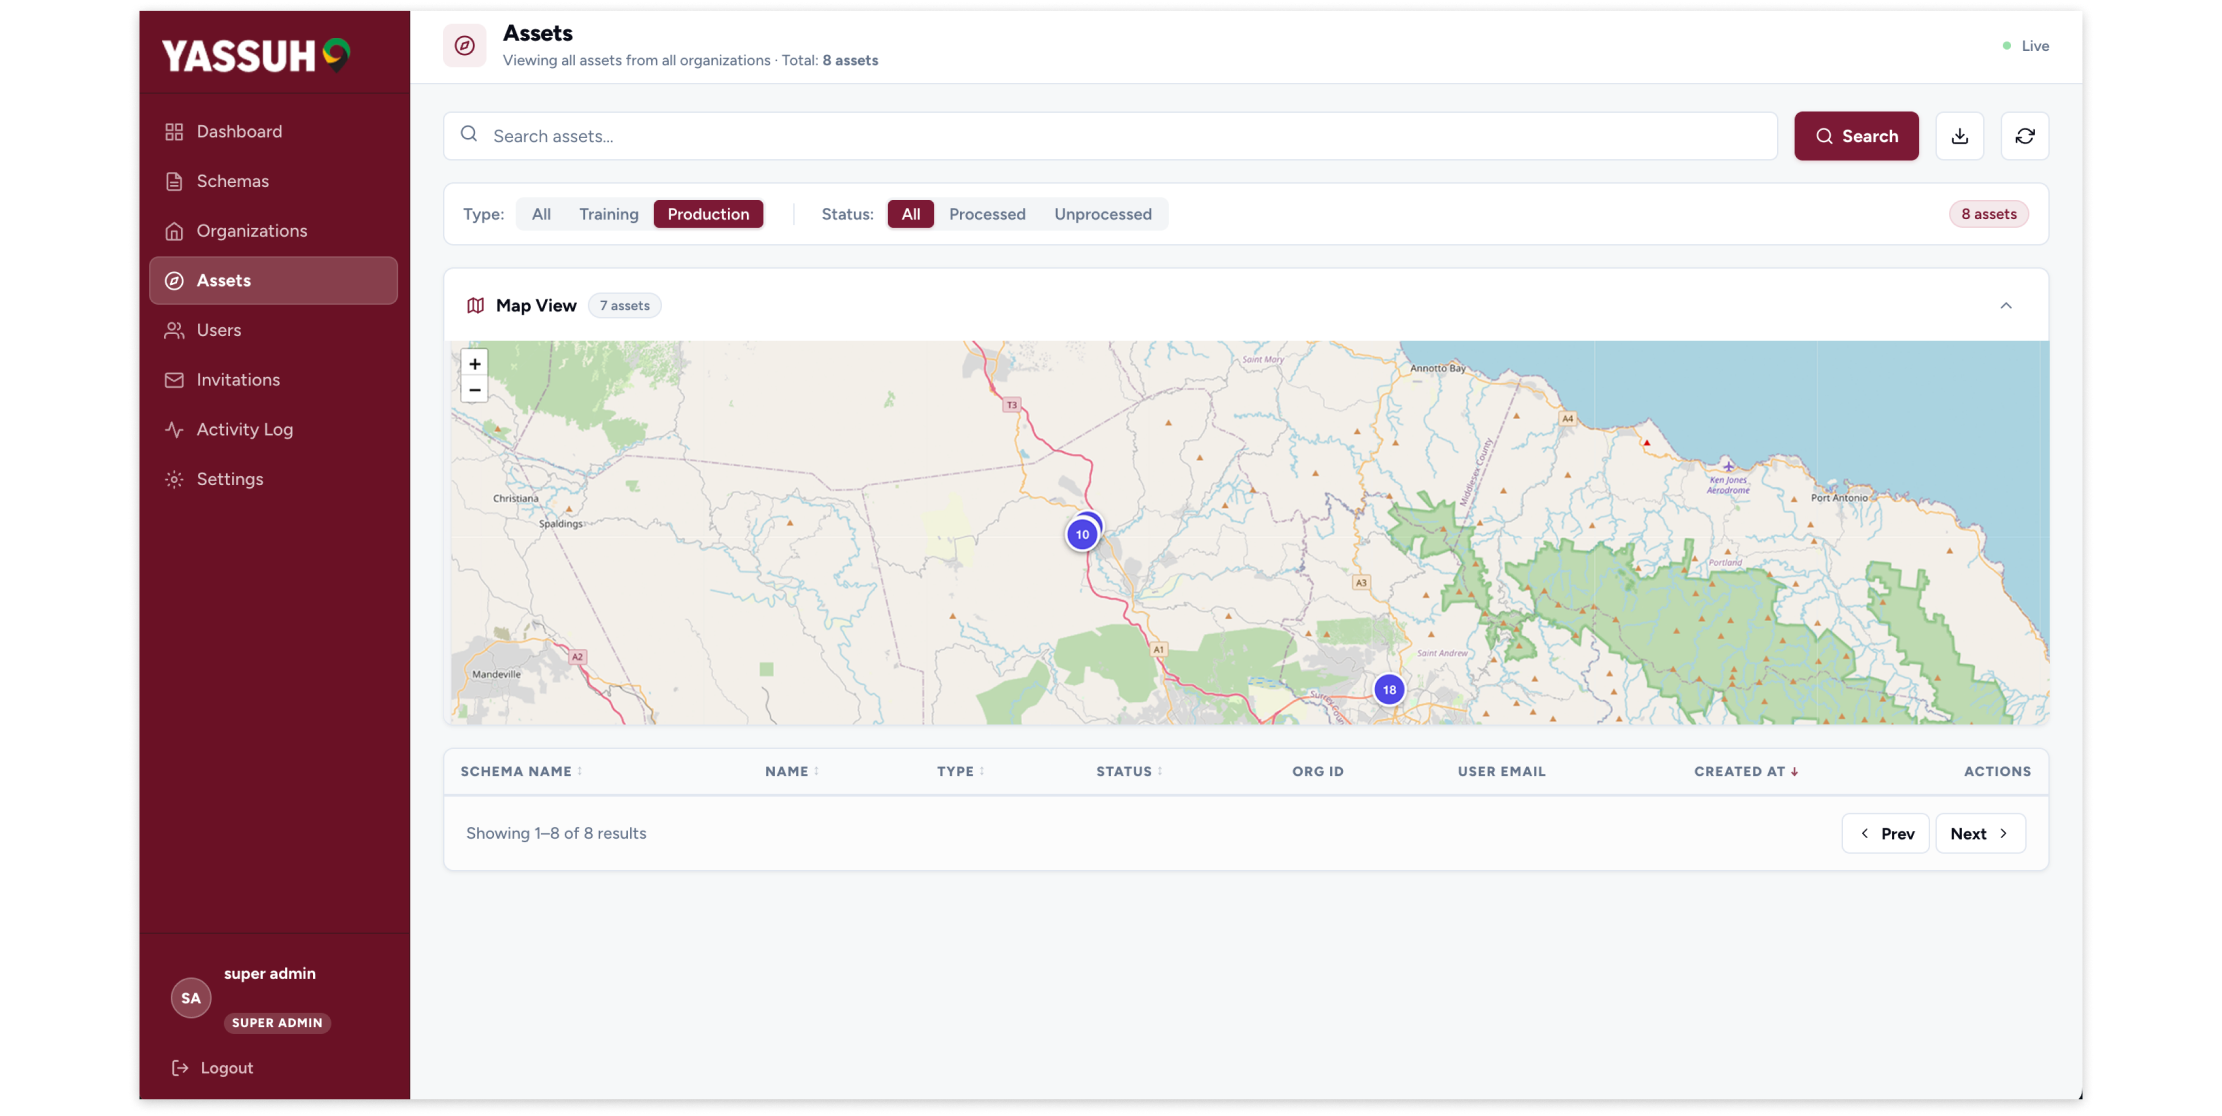The width and height of the screenshot is (2222, 1116).
Task: Collapse the Map View panel
Action: coord(2005,306)
